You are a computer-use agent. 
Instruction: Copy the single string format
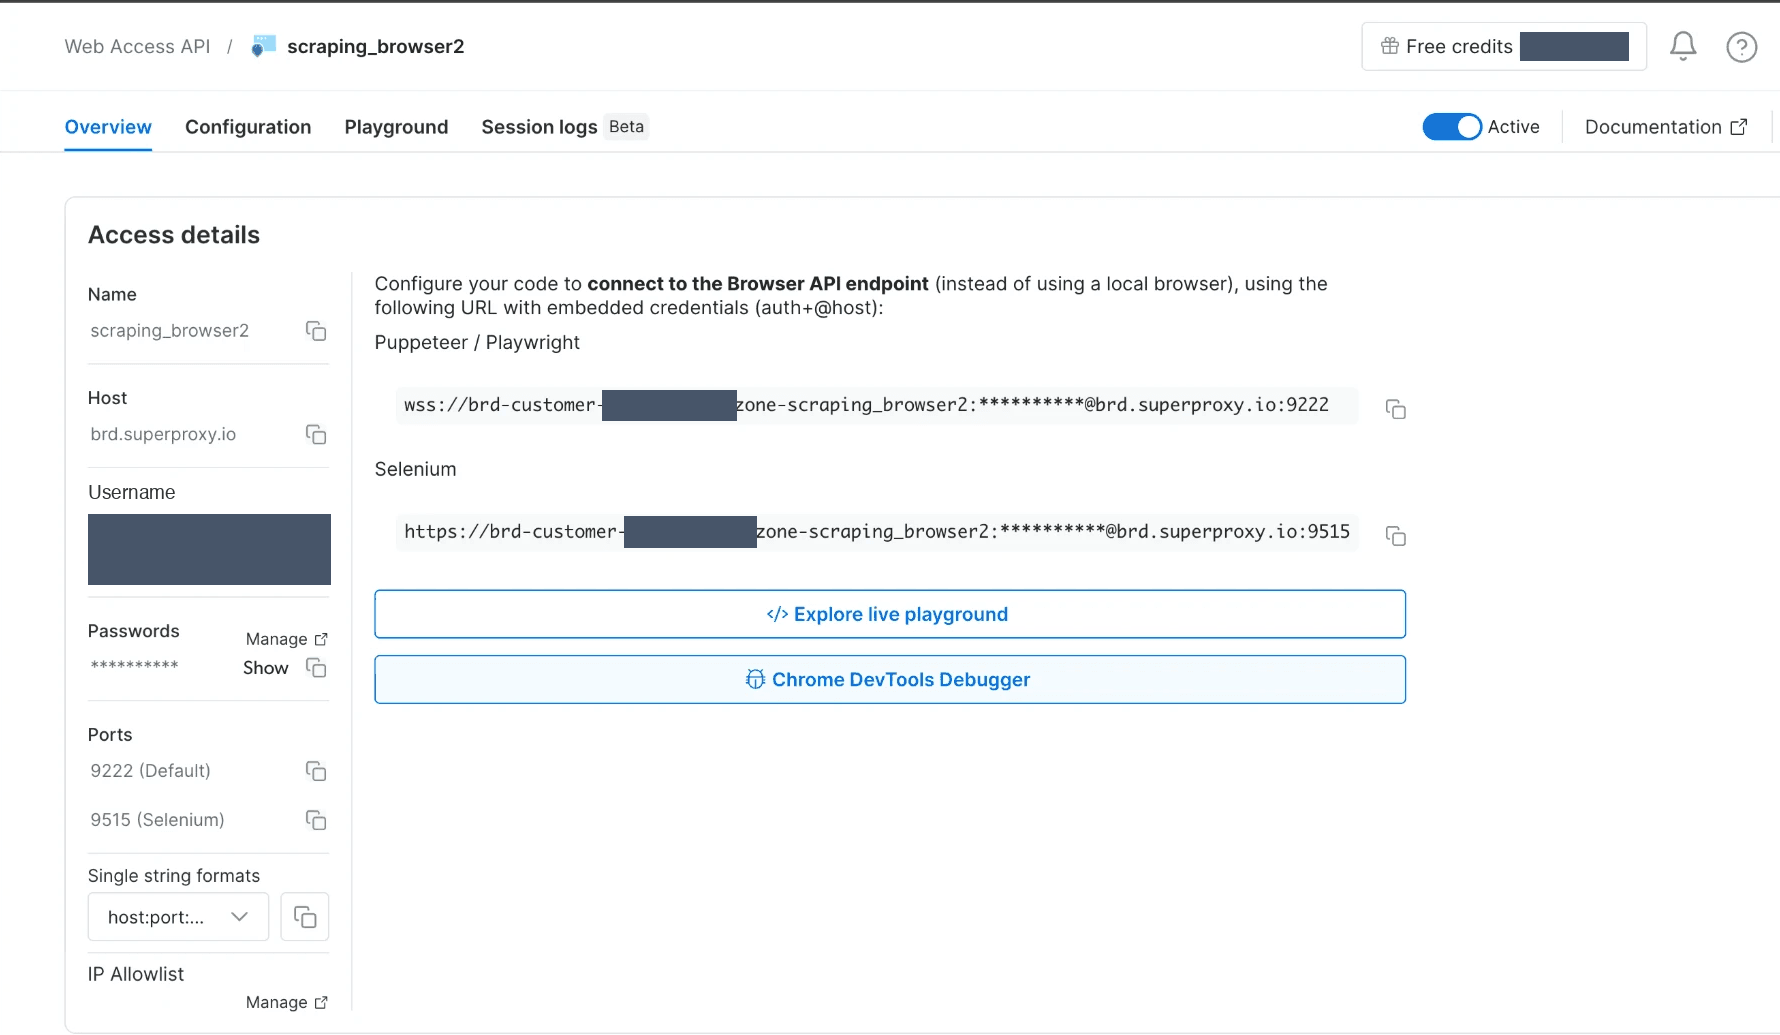click(x=305, y=917)
